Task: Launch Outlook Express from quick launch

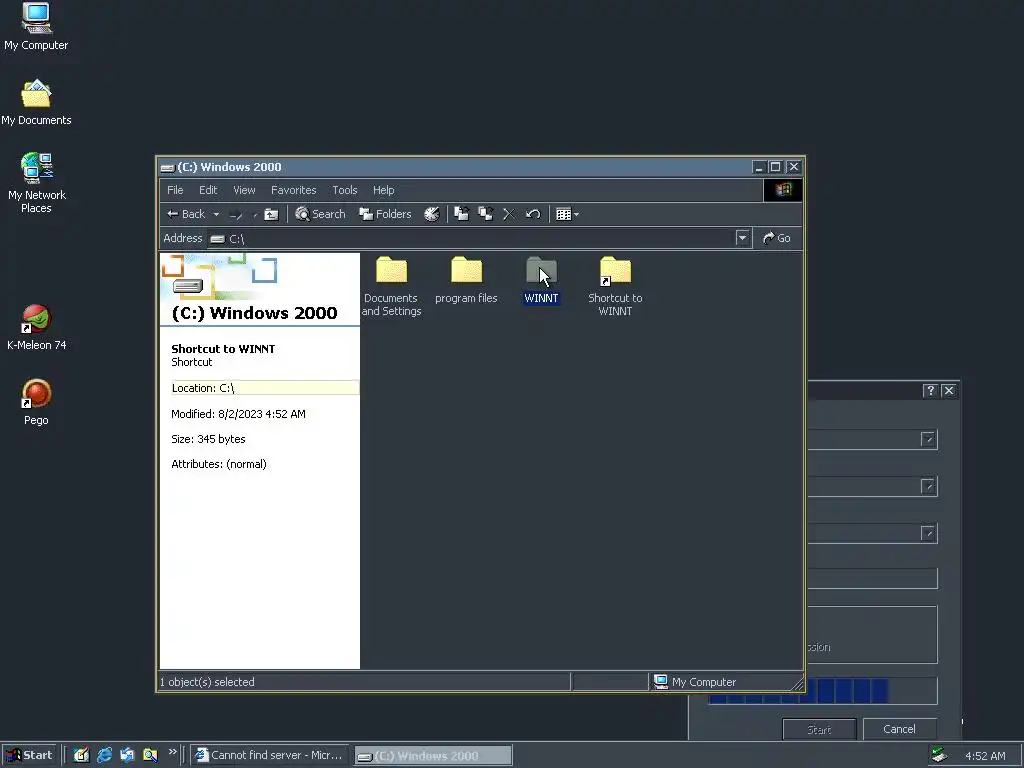Action: pos(127,755)
